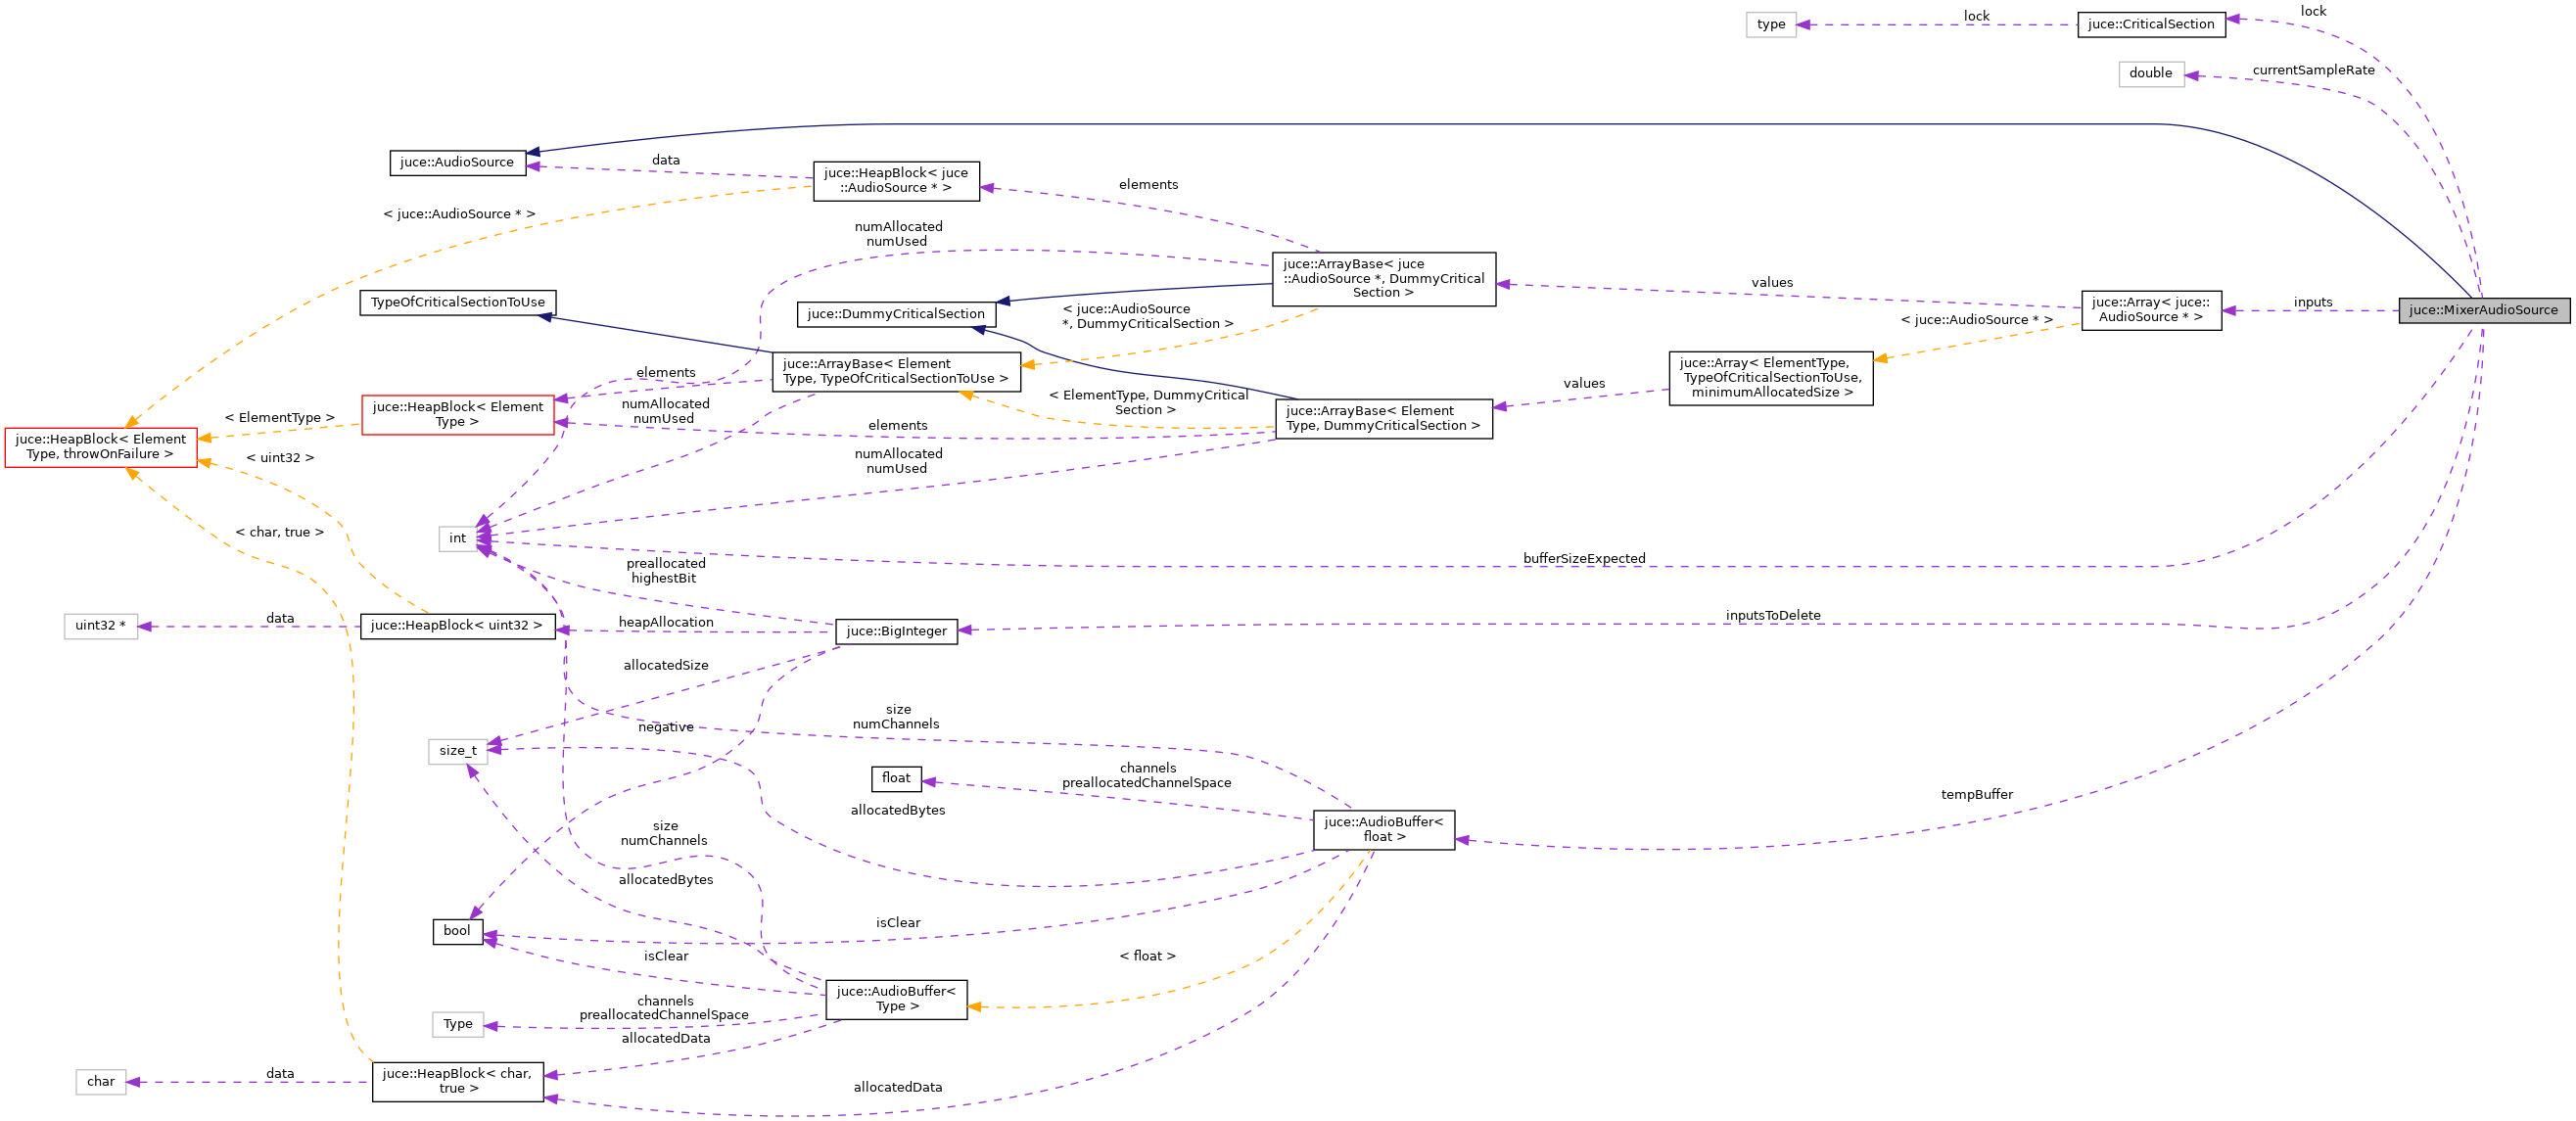Click the juce::HeapBlock< char, true > node

coord(458,1082)
